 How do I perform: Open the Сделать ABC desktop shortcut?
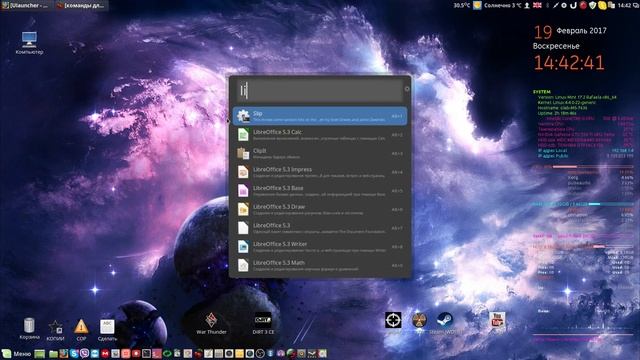(x=107, y=330)
